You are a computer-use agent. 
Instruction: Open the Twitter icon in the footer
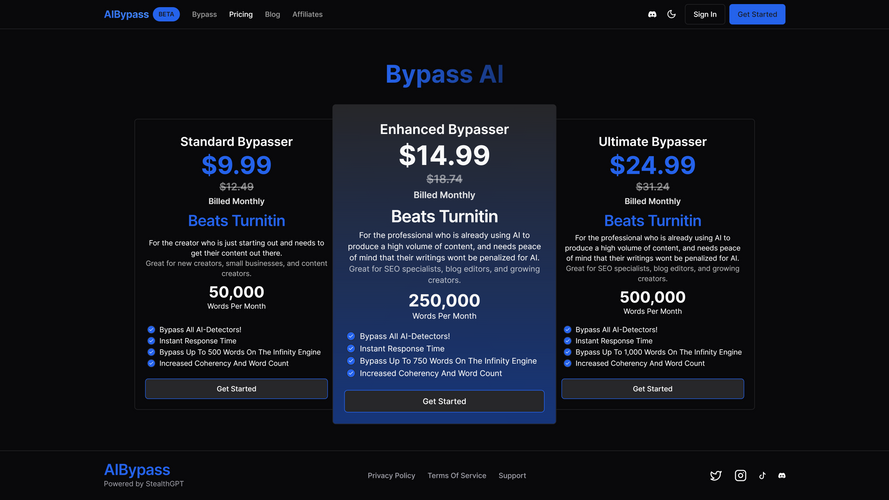[716, 476]
